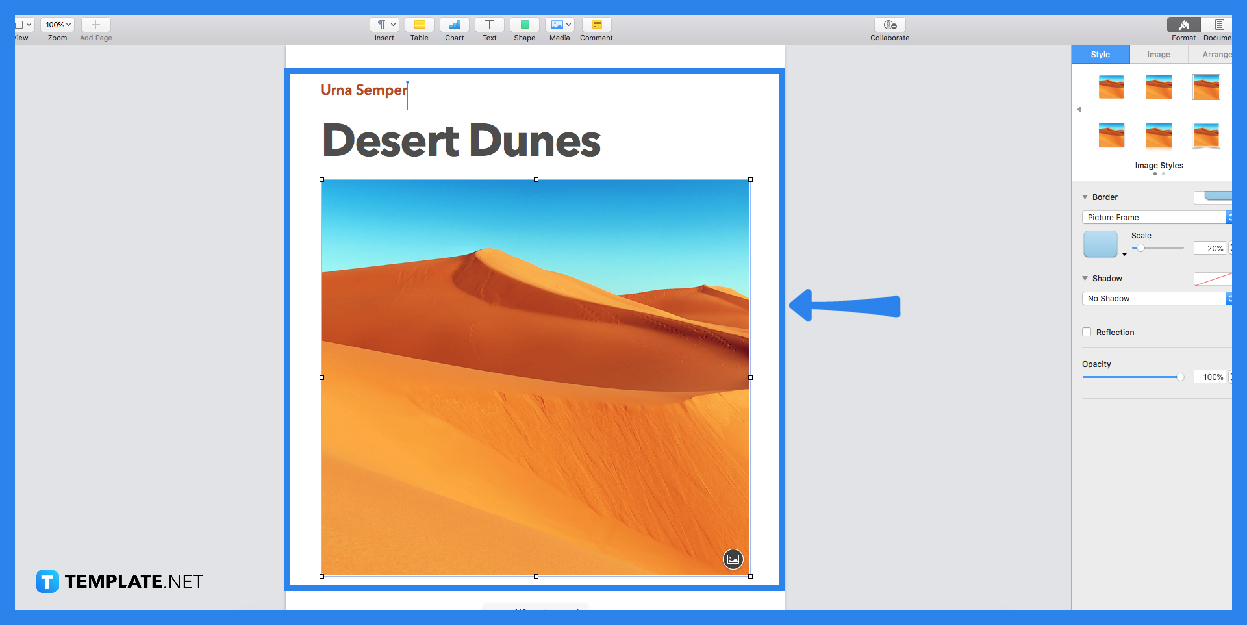Apply the bottom-left image style
Viewport: 1247px width, 625px height.
tap(1111, 135)
